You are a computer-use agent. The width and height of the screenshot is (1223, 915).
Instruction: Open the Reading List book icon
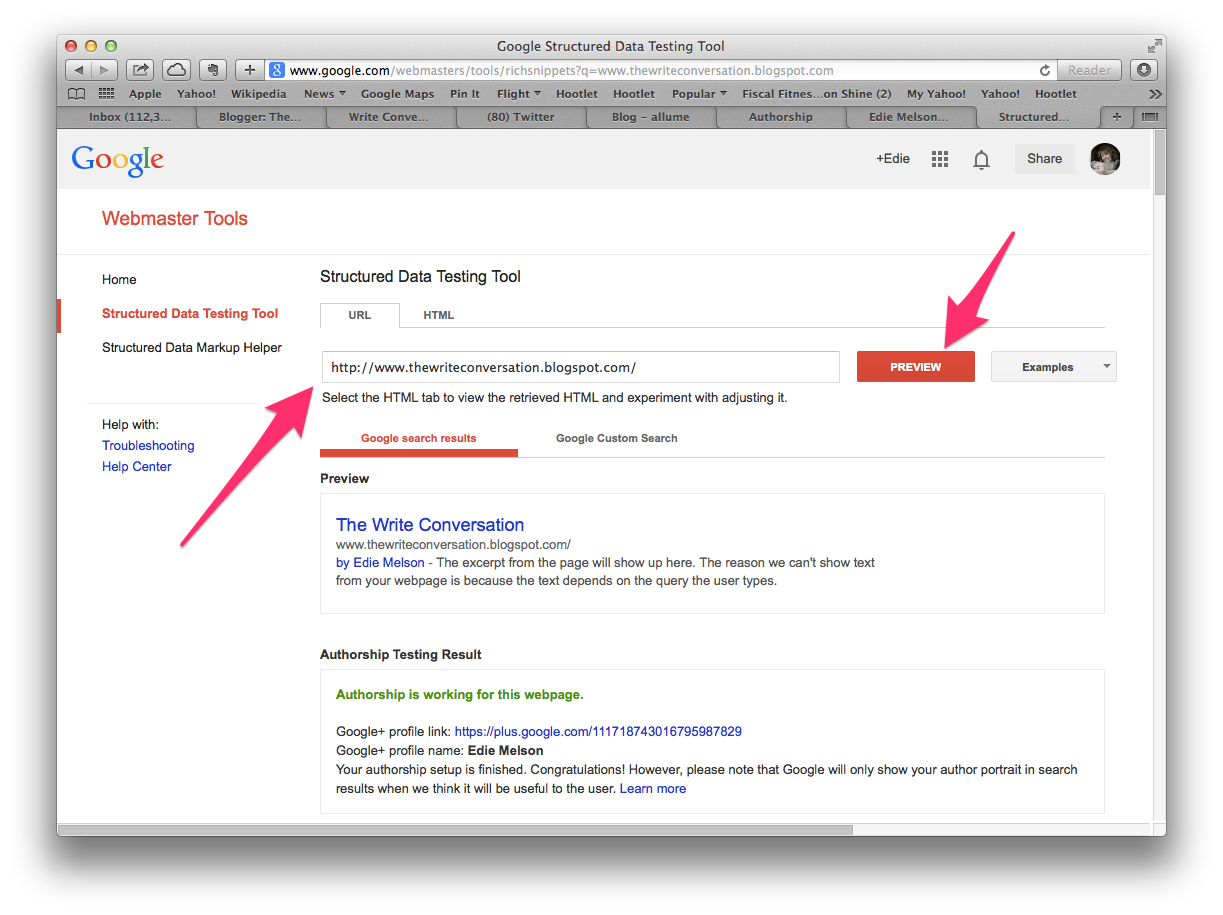[77, 94]
